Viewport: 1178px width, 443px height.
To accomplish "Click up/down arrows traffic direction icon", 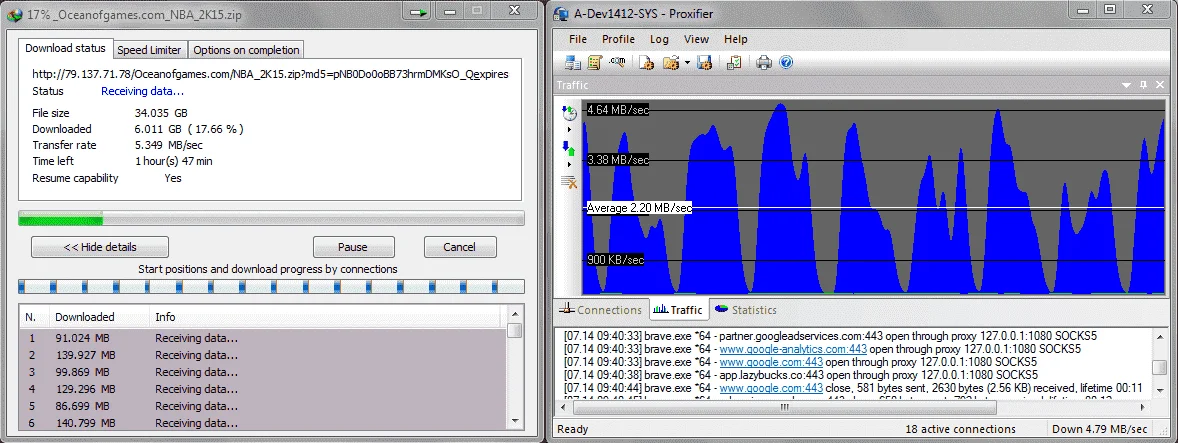I will coord(569,147).
